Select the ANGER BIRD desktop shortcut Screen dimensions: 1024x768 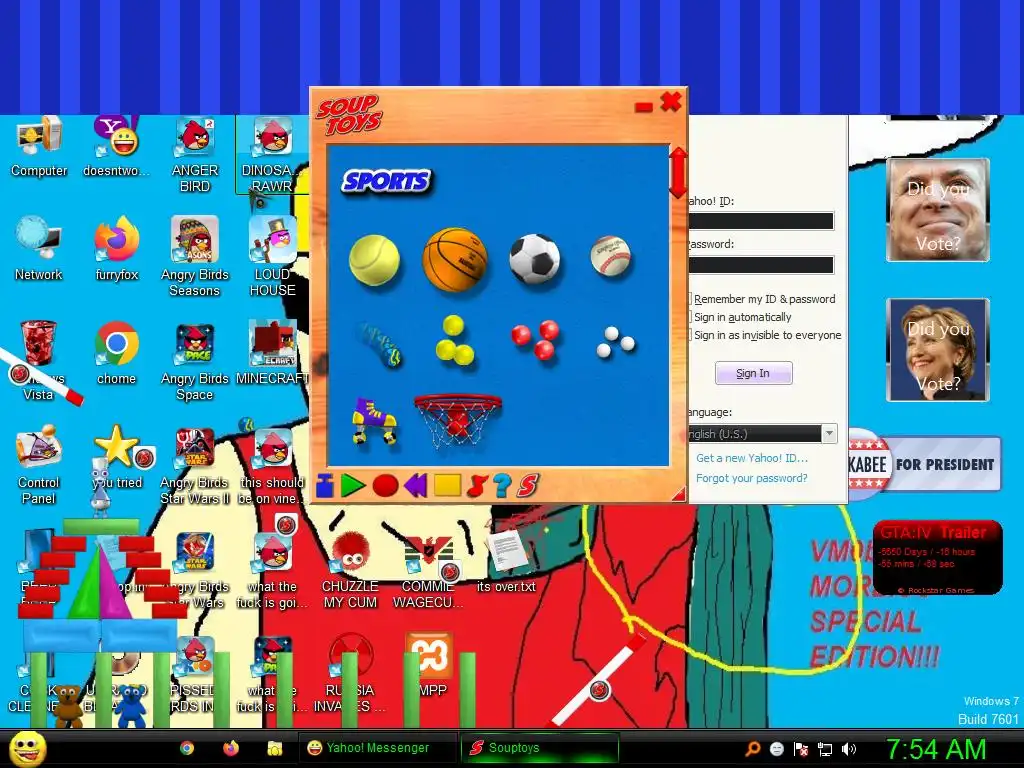[x=195, y=155]
